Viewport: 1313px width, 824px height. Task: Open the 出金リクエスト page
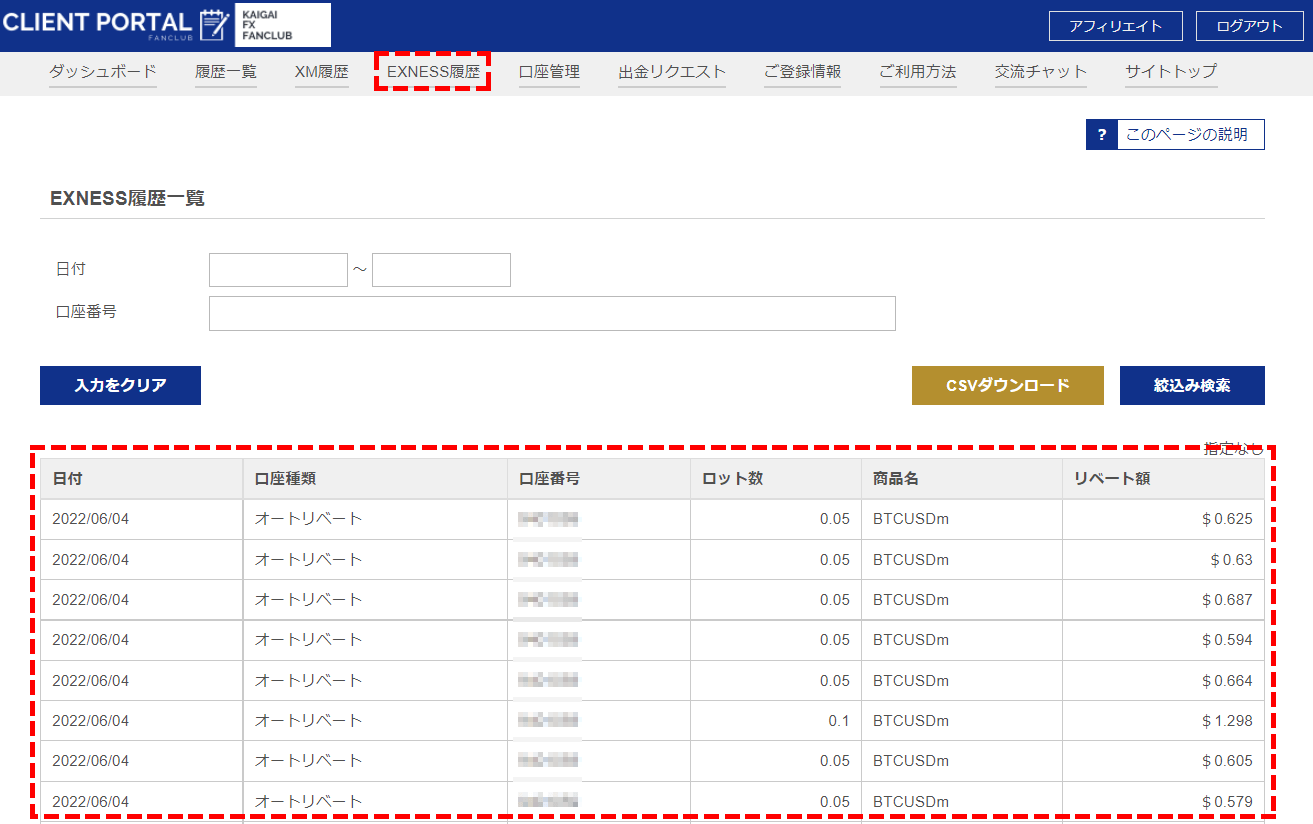(x=672, y=72)
